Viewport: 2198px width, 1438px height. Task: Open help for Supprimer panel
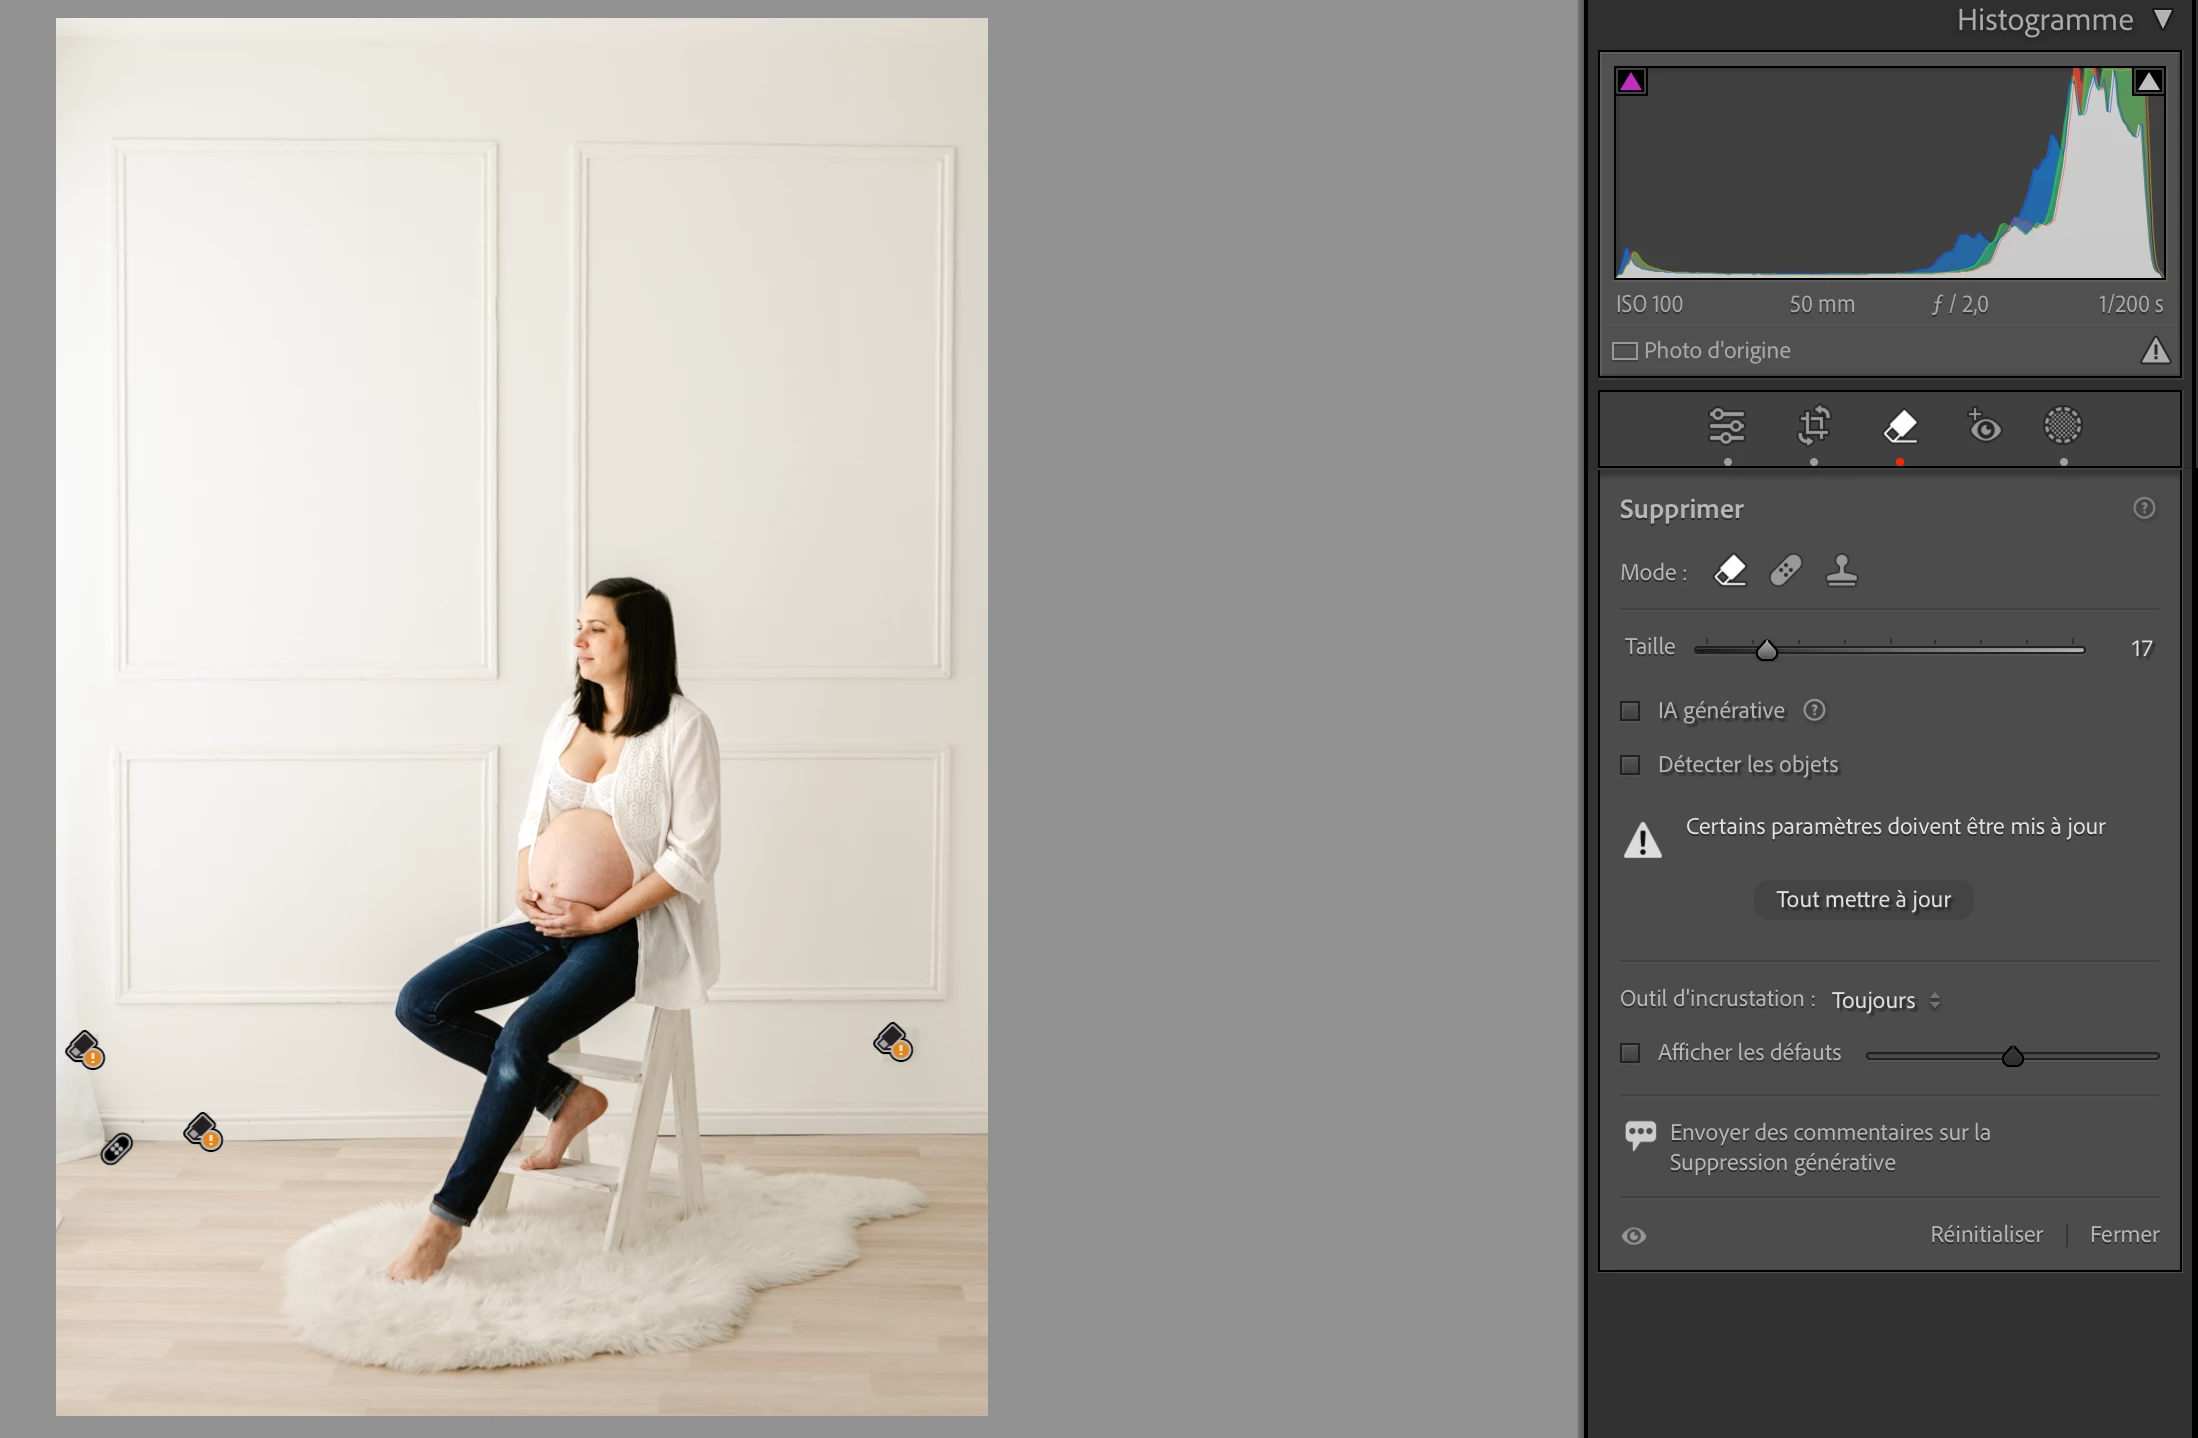tap(2144, 508)
